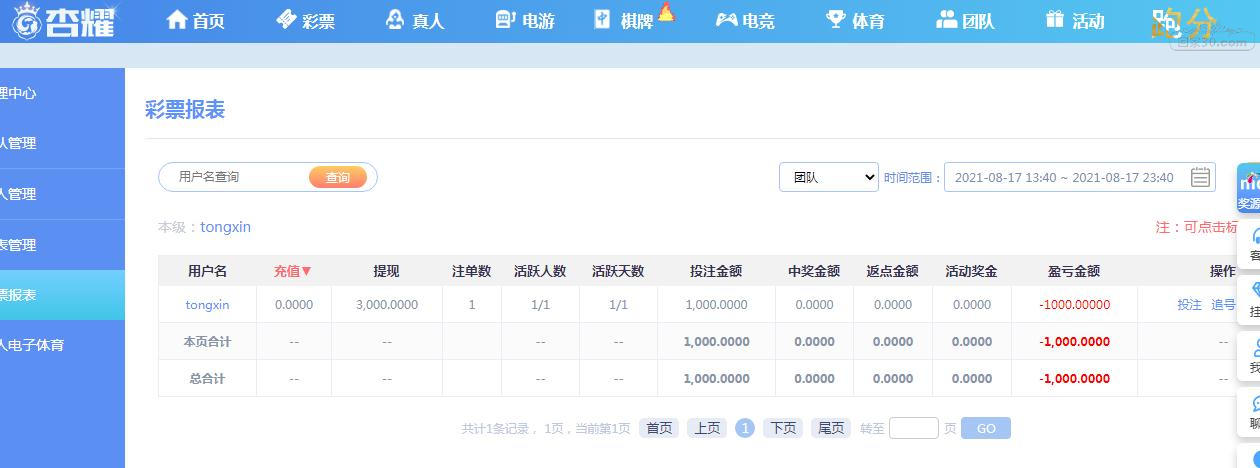The height and width of the screenshot is (468, 1260).
Task: Open the tongxin link beside 本级
Action: [x=225, y=227]
